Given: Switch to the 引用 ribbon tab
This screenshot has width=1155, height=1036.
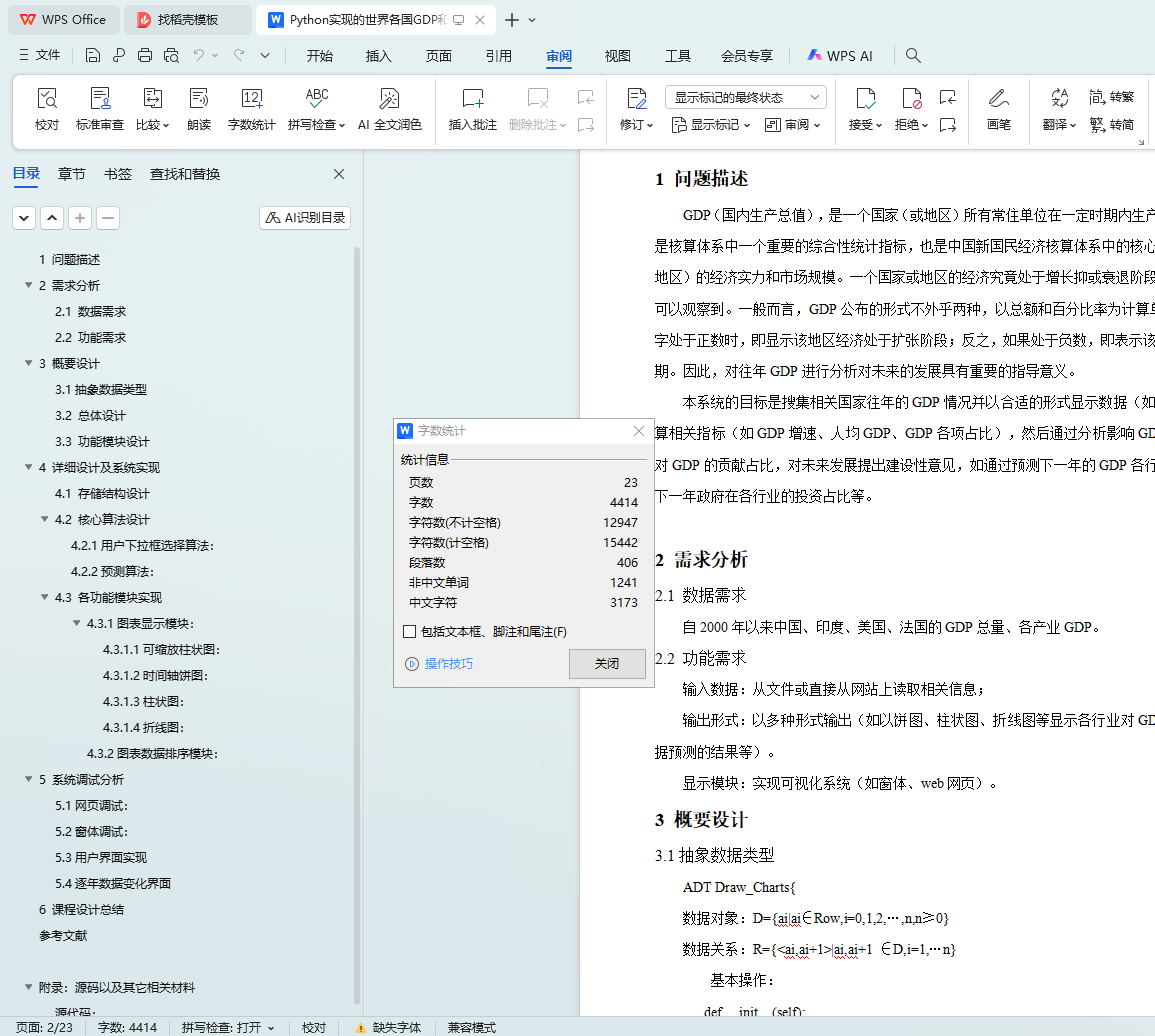Looking at the screenshot, I should pos(499,55).
